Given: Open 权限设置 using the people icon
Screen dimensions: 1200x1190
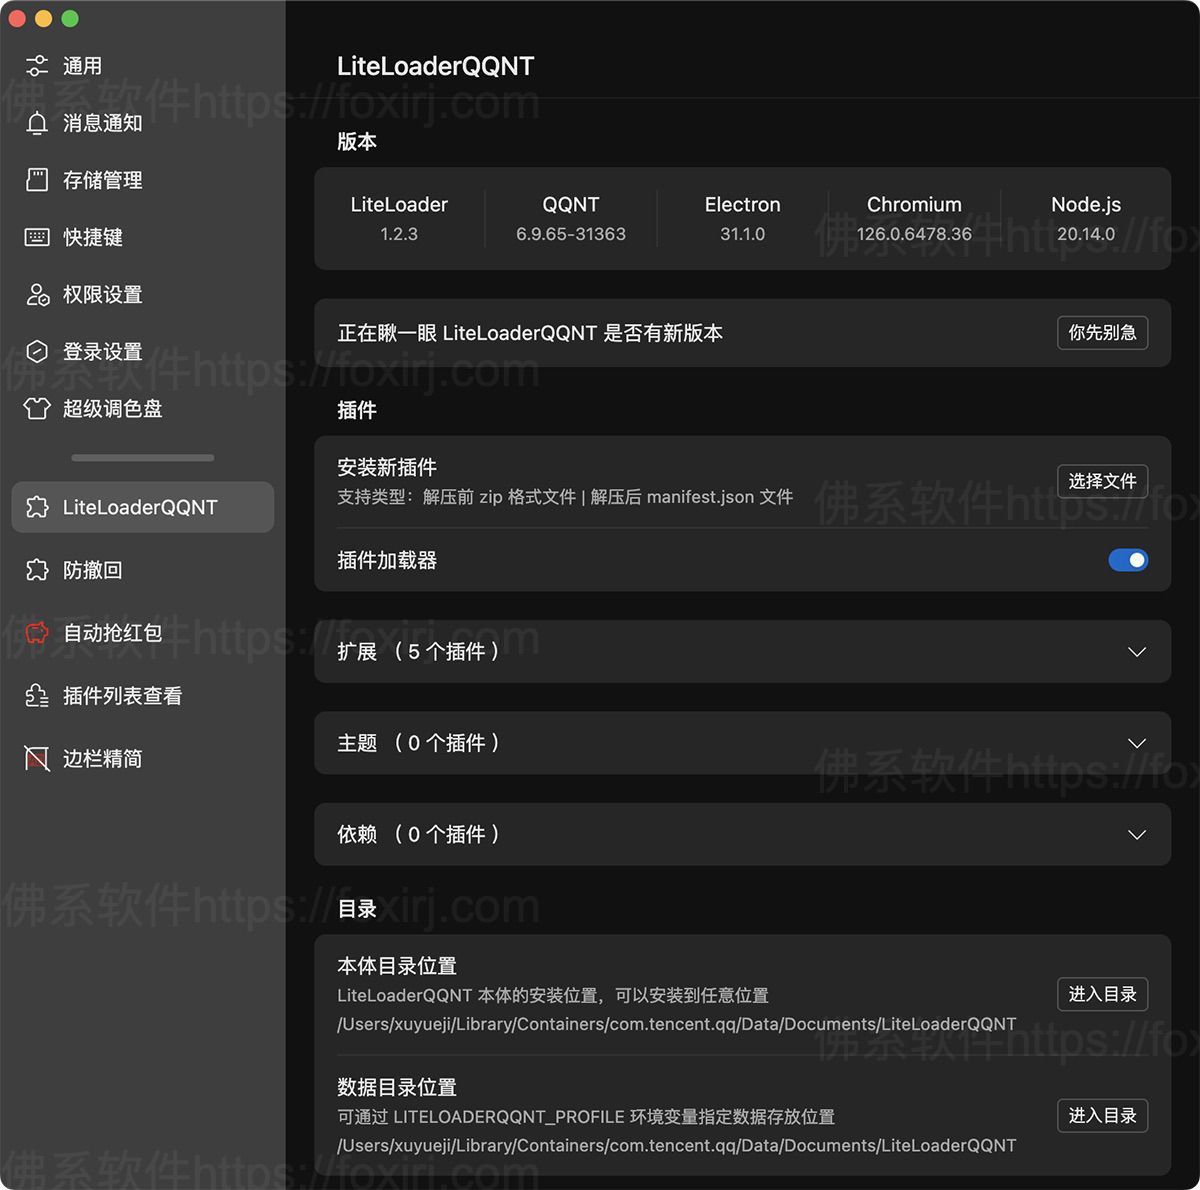Looking at the screenshot, I should click(x=37, y=294).
